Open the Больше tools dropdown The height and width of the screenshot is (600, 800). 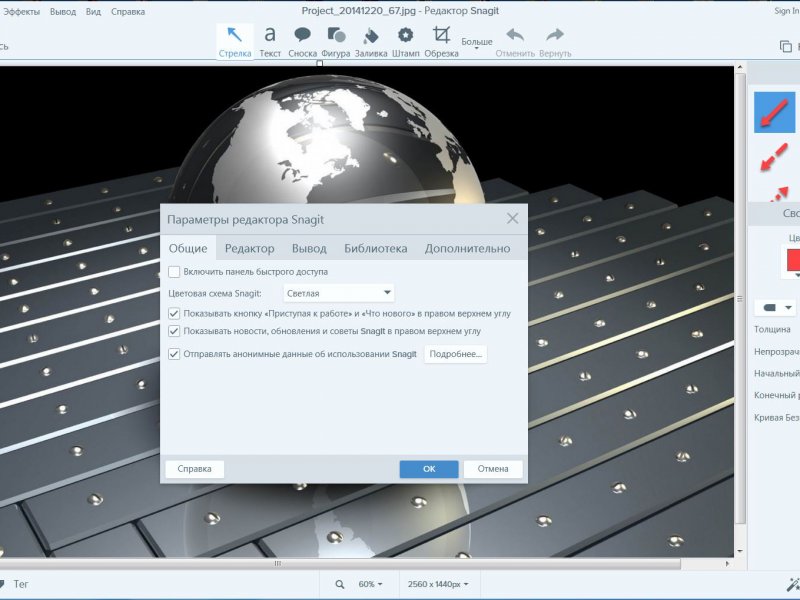point(477,43)
